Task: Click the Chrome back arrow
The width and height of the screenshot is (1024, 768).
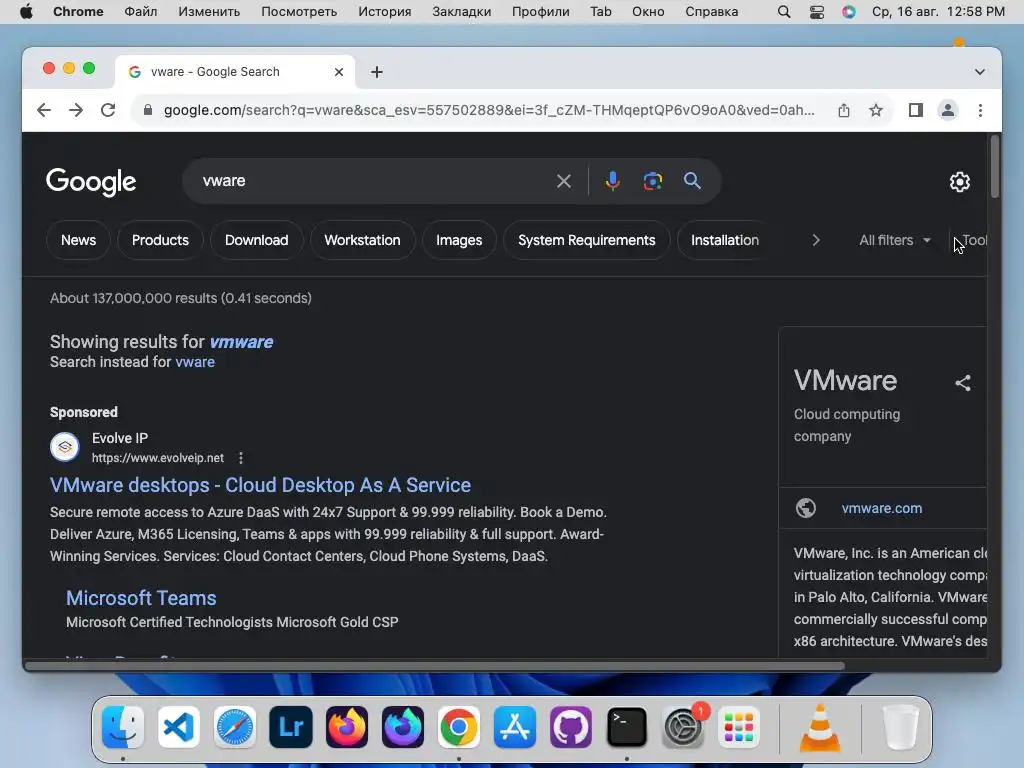Action: point(44,110)
